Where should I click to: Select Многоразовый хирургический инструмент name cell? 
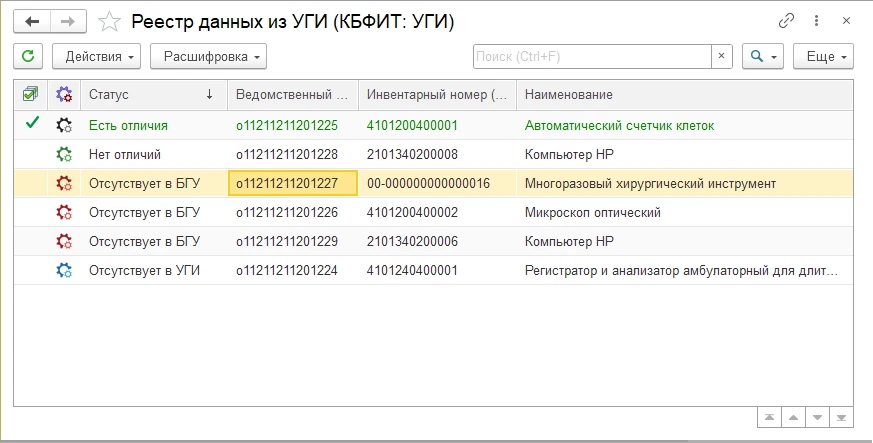(685, 183)
